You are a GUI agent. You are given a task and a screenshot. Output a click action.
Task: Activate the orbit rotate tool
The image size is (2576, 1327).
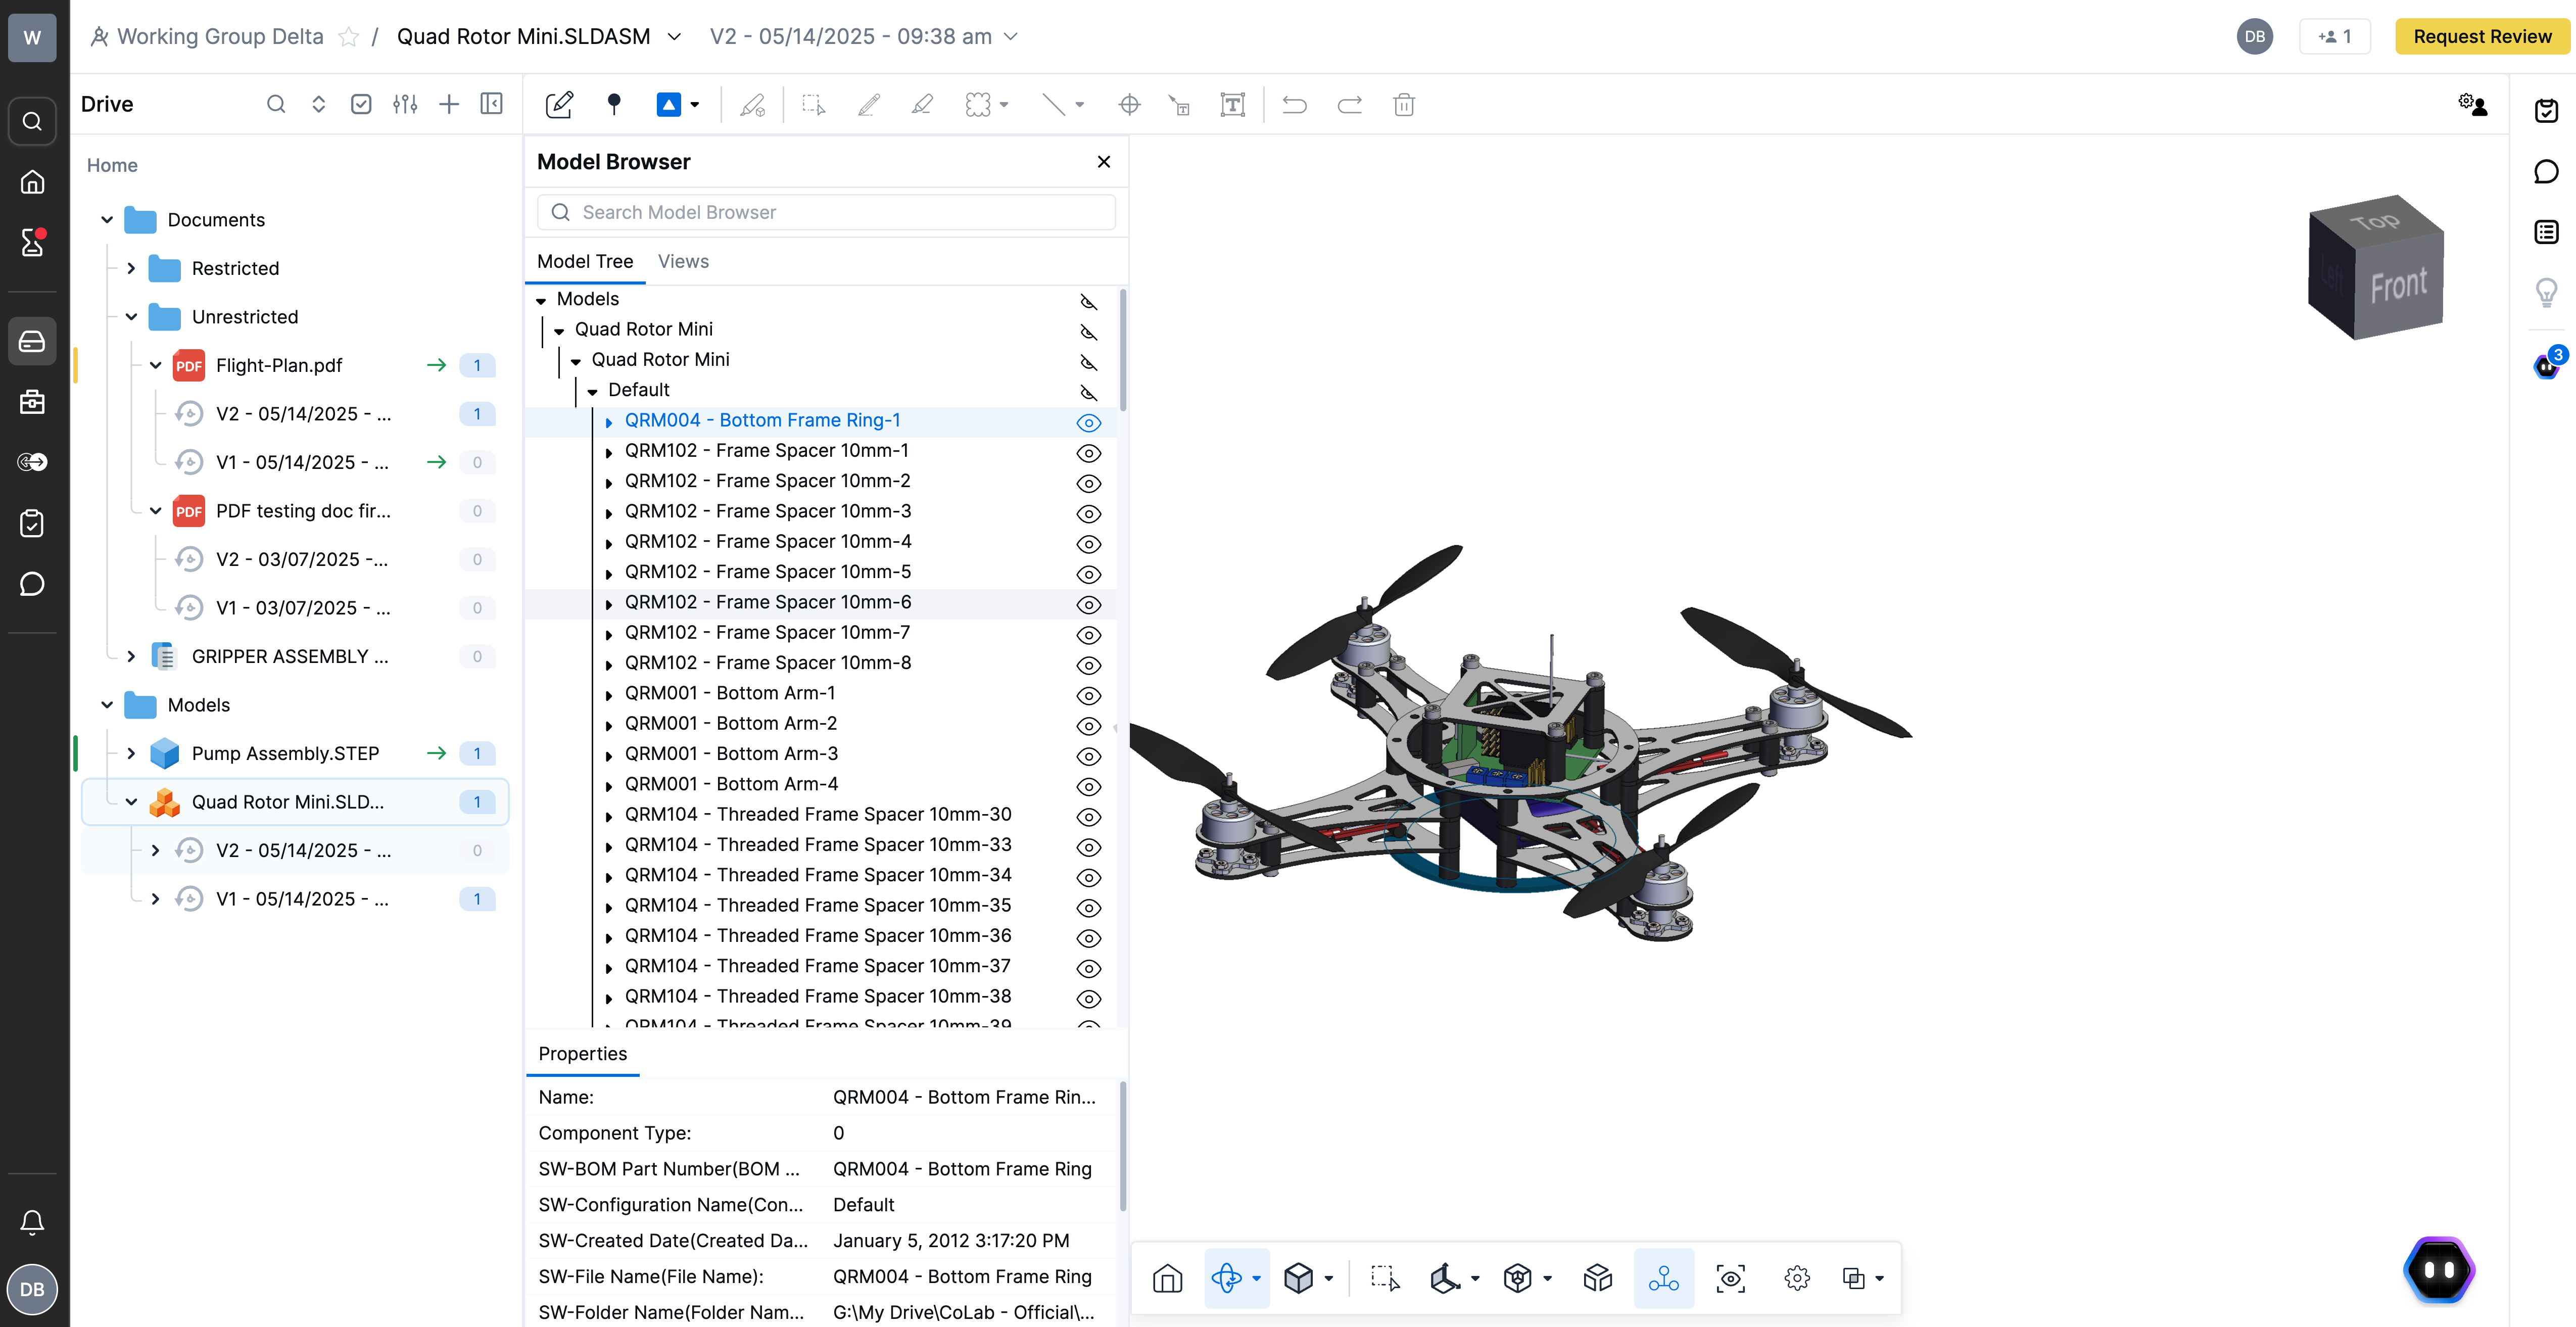point(1226,1278)
